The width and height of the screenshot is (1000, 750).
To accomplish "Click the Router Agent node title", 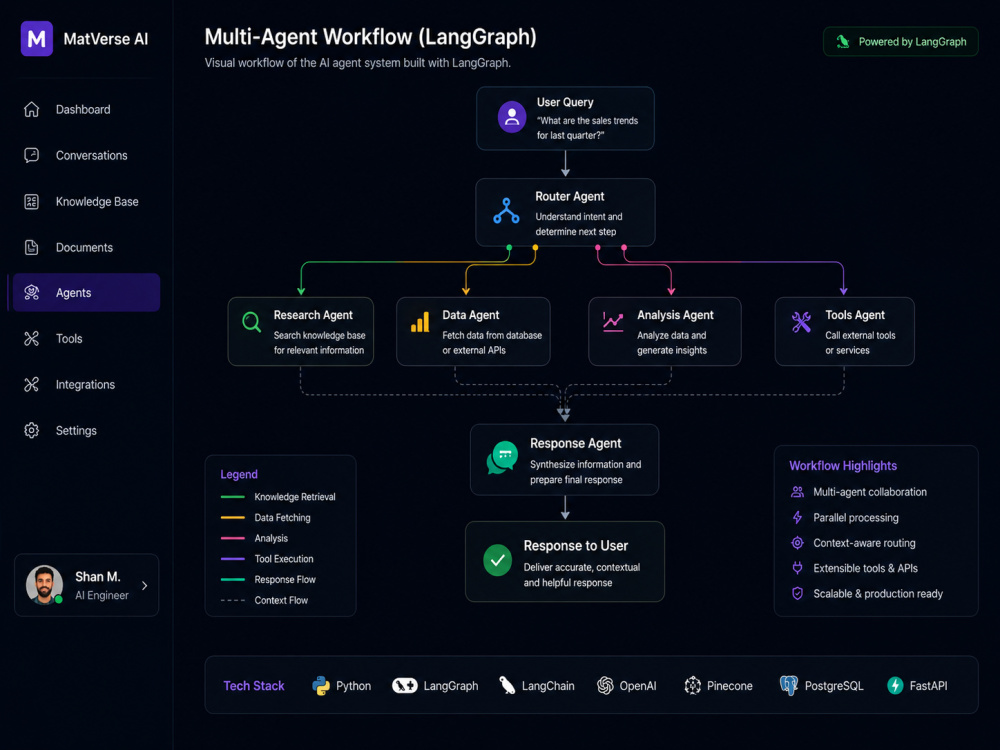I will [x=570, y=196].
